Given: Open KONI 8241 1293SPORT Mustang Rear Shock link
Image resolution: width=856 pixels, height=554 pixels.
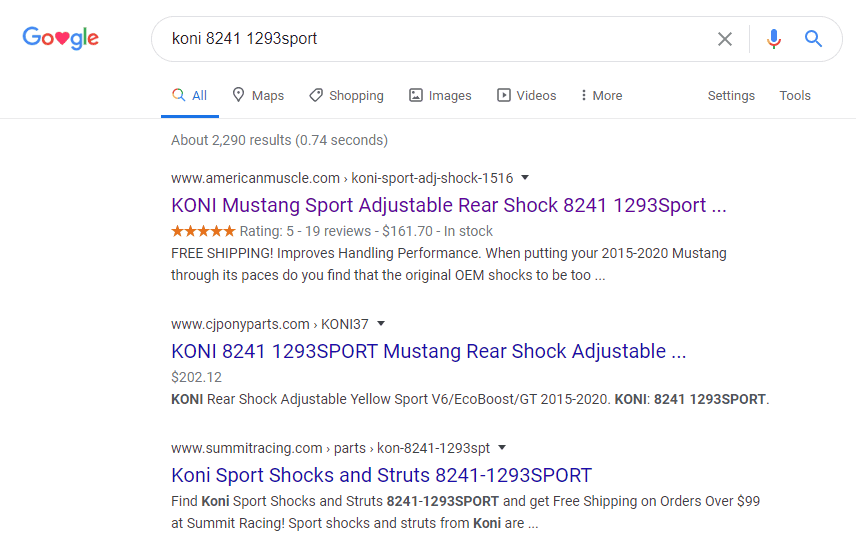Looking at the screenshot, I should click(x=429, y=351).
